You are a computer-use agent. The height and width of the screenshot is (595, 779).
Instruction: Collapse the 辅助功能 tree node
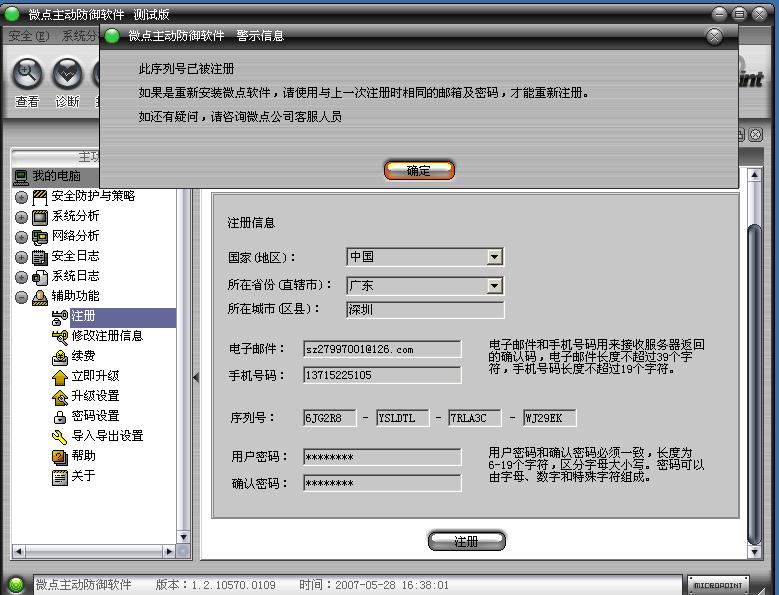21,297
